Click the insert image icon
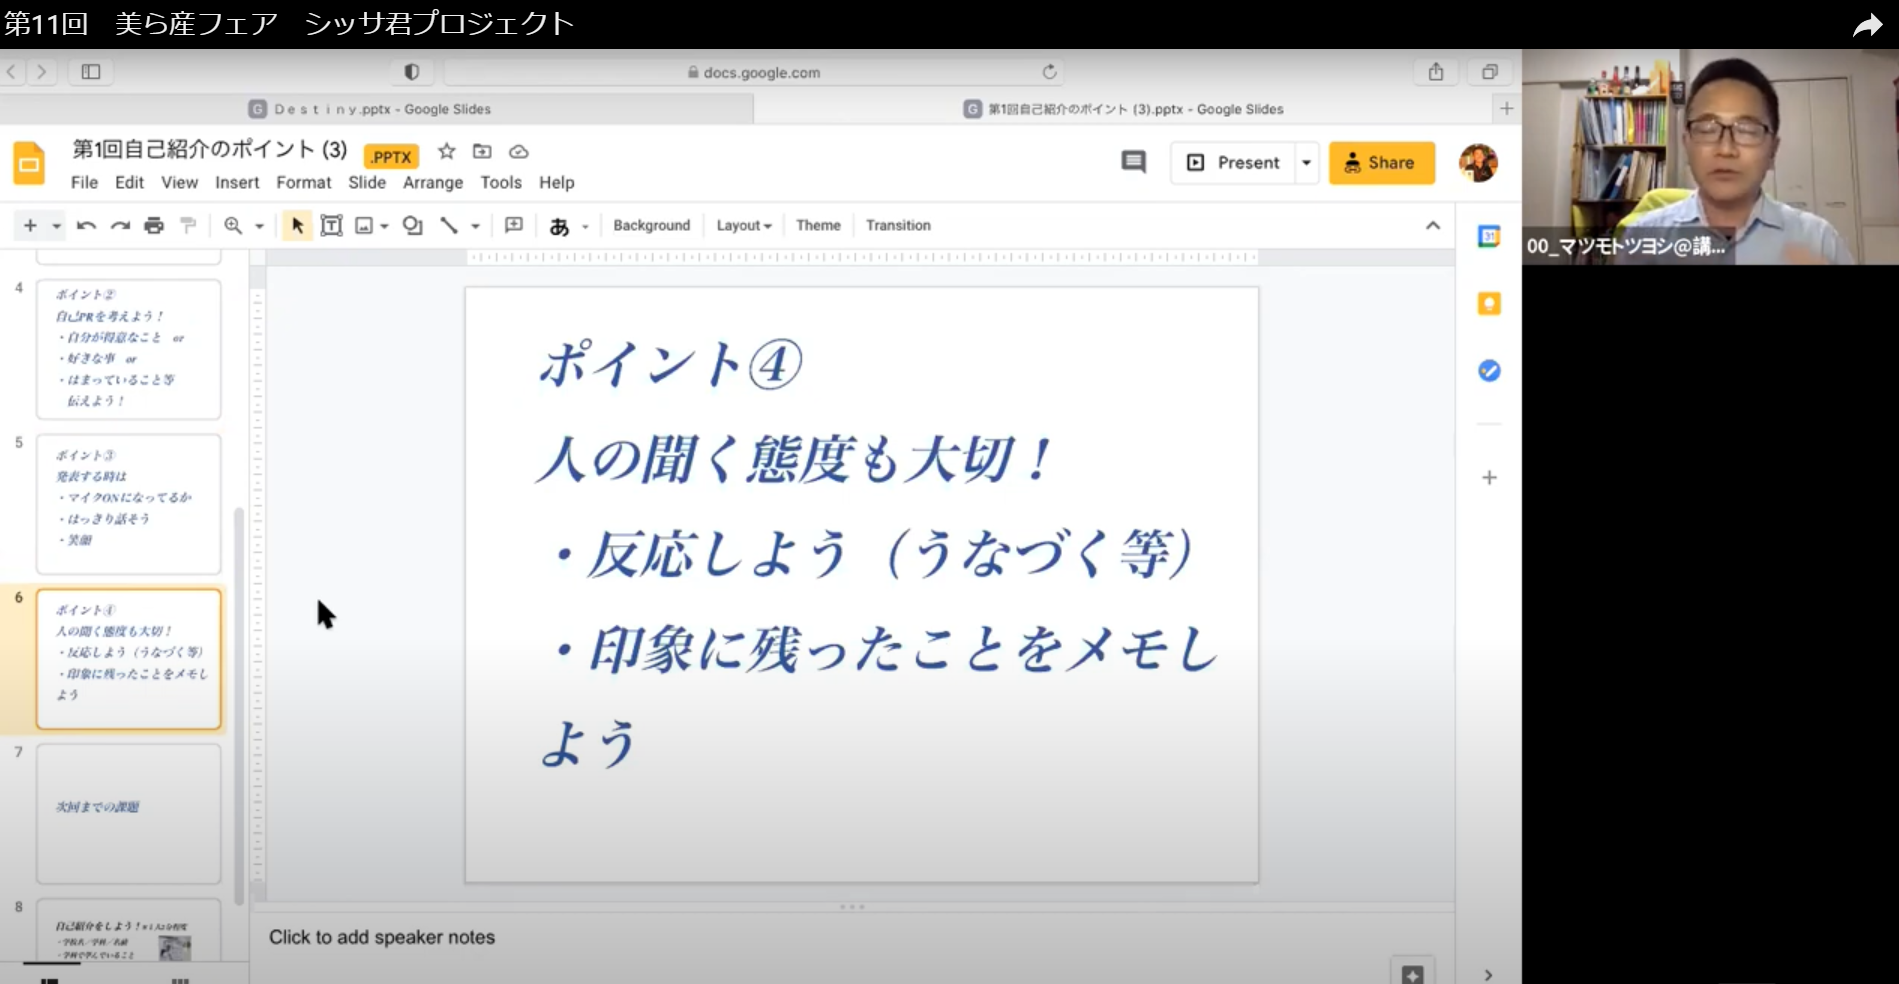 pos(364,226)
